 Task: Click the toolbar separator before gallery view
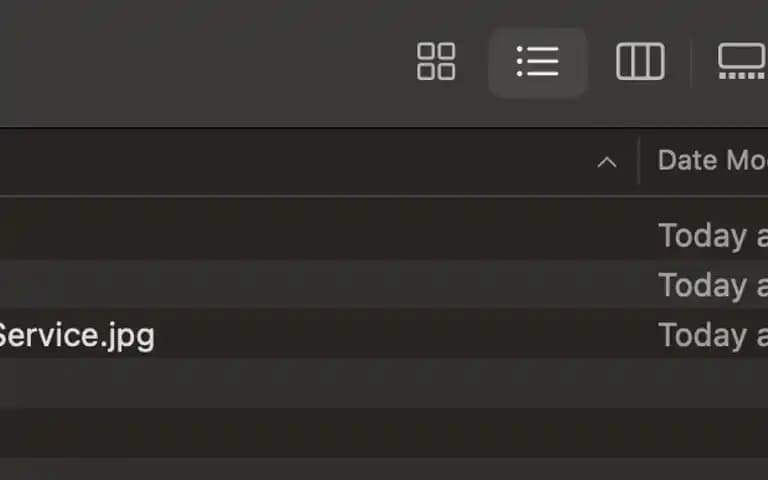click(691, 64)
